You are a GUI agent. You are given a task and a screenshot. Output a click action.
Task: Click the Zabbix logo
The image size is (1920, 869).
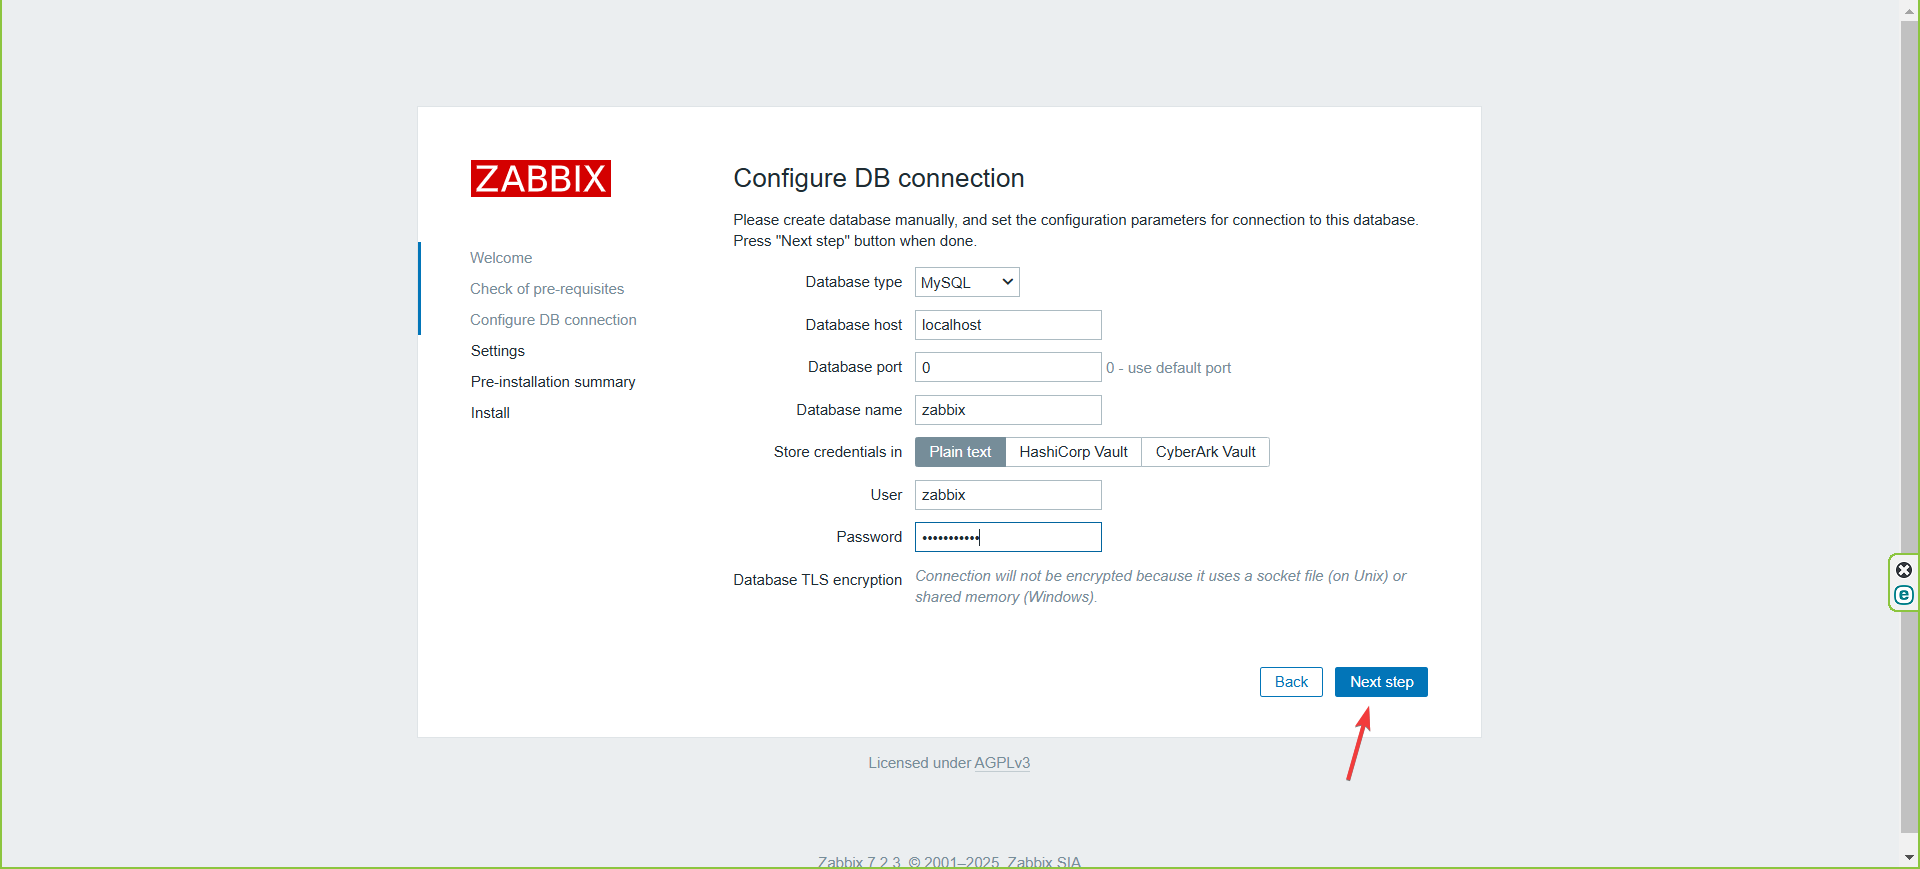point(541,179)
